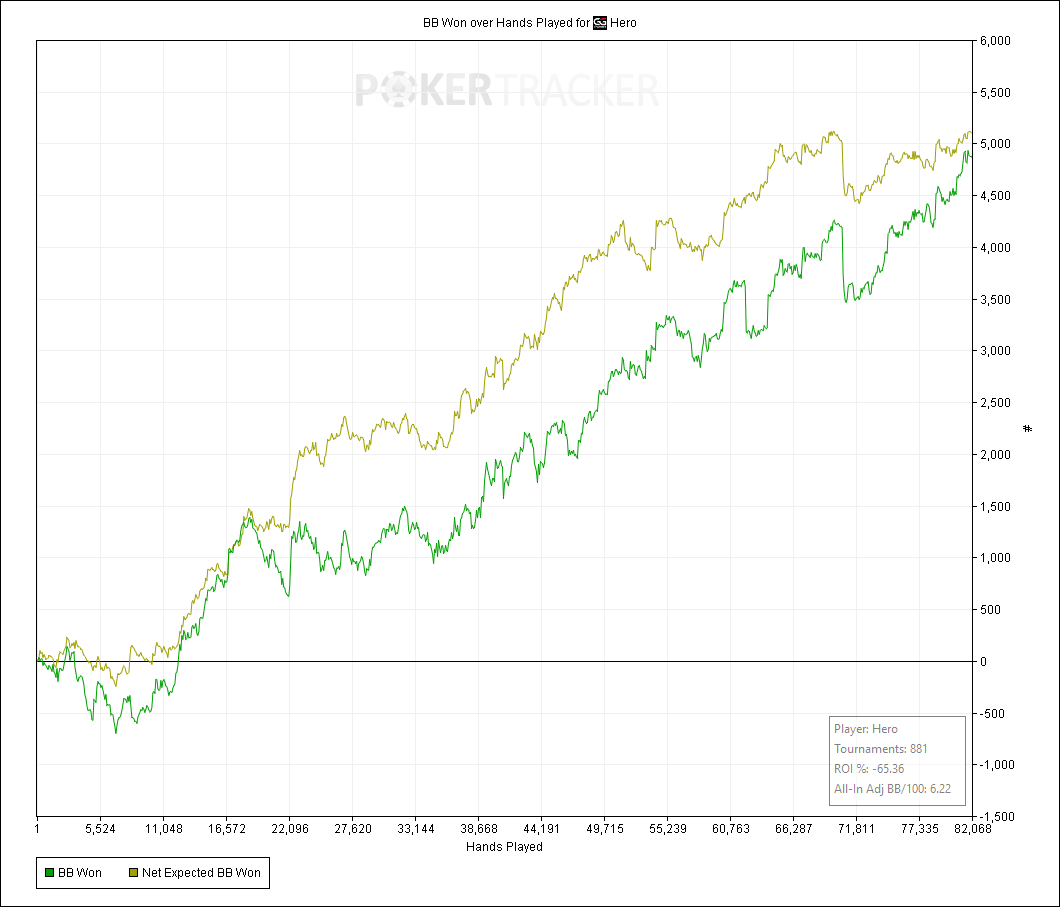Click the olive Net Expected BB Won swatch
The width and height of the screenshot is (1060, 907).
tap(133, 873)
